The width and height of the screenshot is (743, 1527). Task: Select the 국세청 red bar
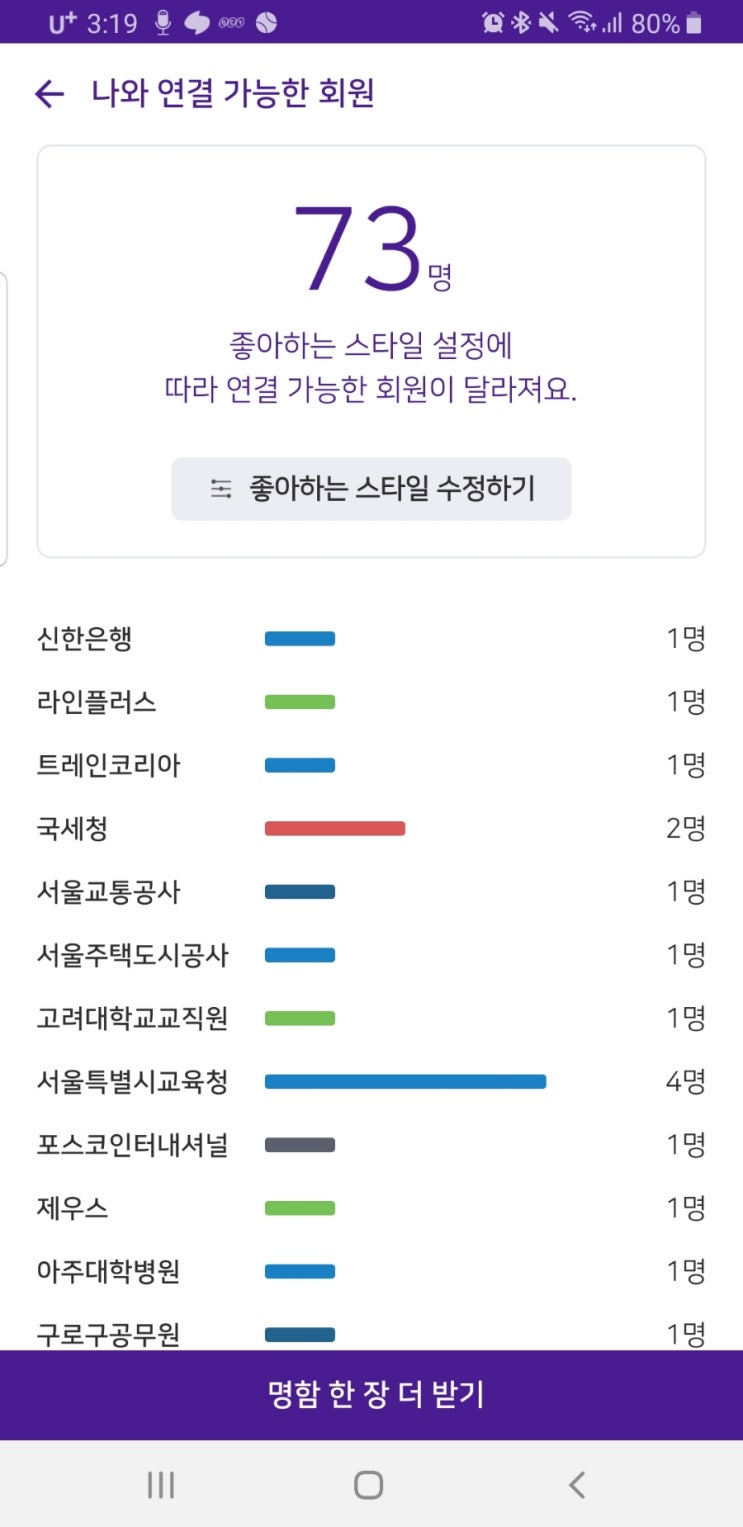coord(335,828)
